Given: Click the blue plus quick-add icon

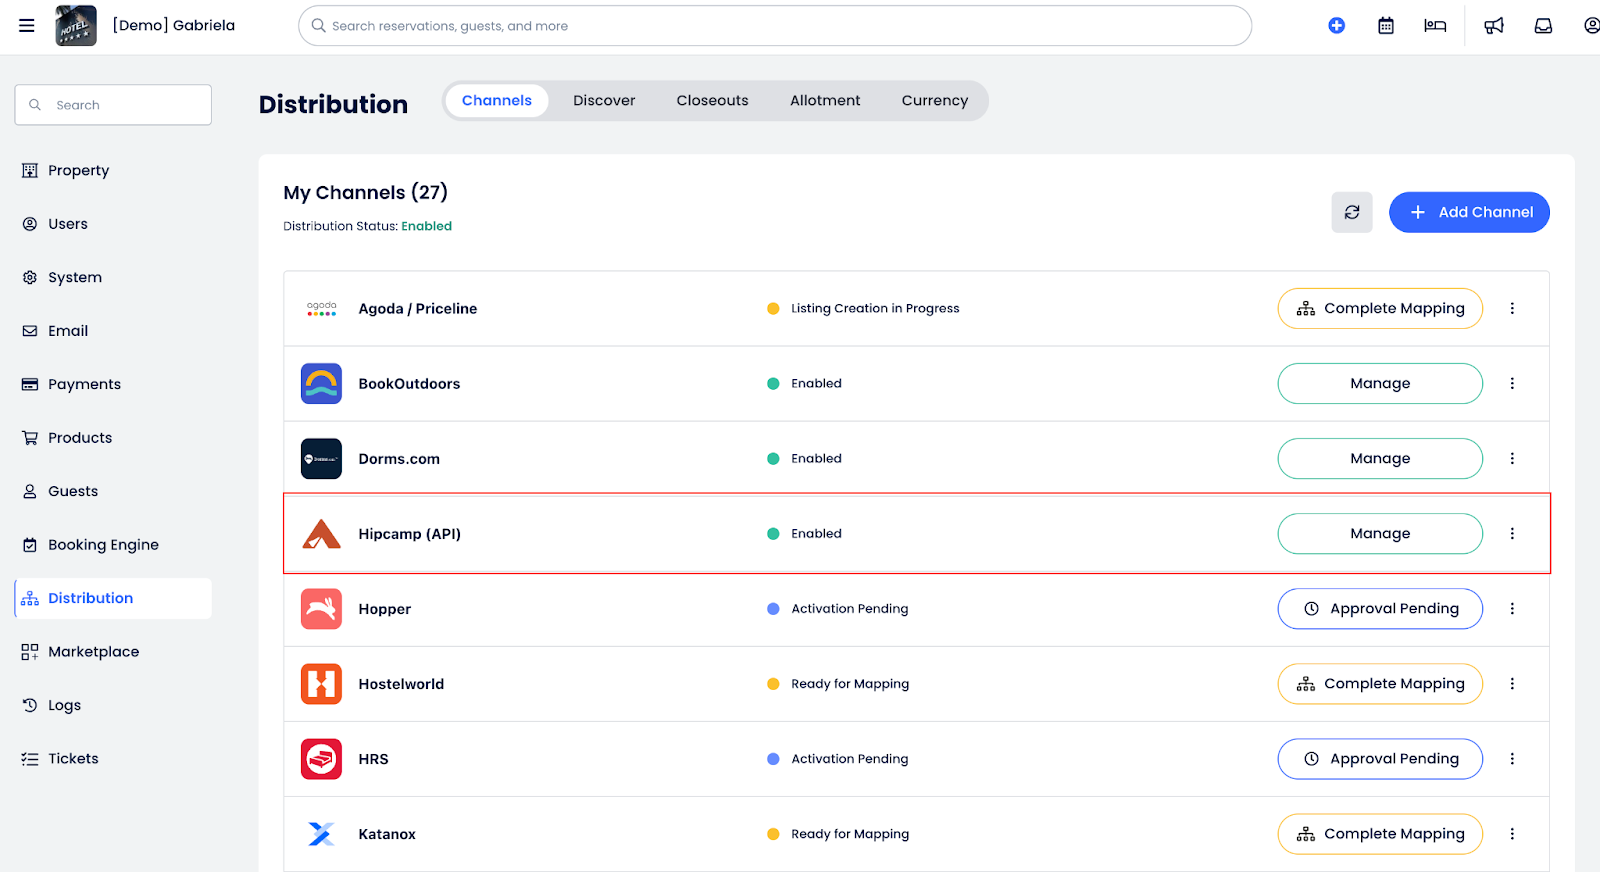Looking at the screenshot, I should (1336, 26).
